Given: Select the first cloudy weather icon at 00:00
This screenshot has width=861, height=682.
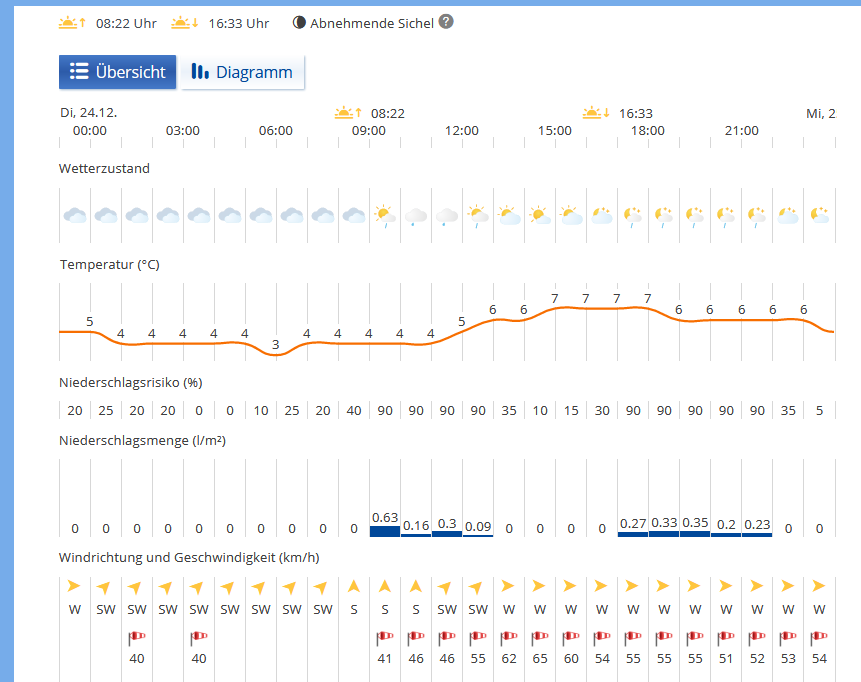Looking at the screenshot, I should 75,215.
